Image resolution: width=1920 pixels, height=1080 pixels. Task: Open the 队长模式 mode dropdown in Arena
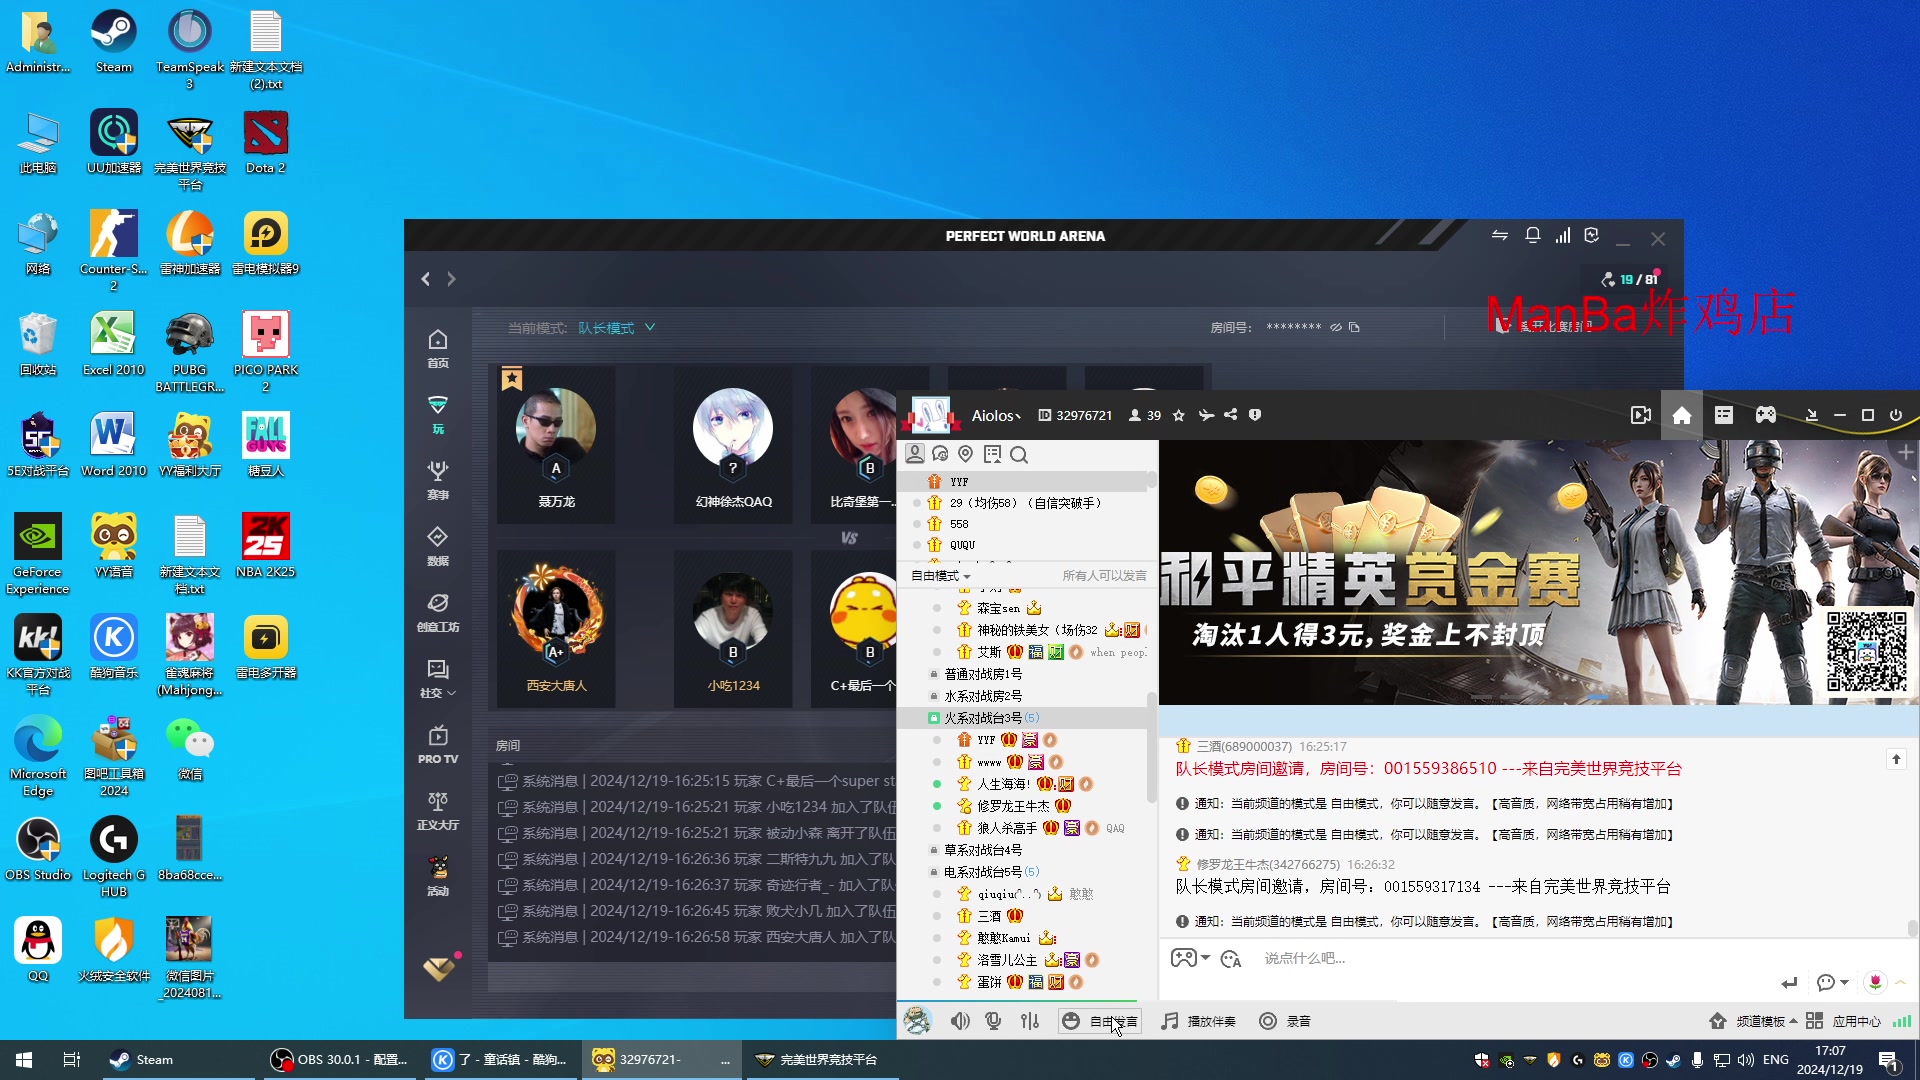point(617,328)
